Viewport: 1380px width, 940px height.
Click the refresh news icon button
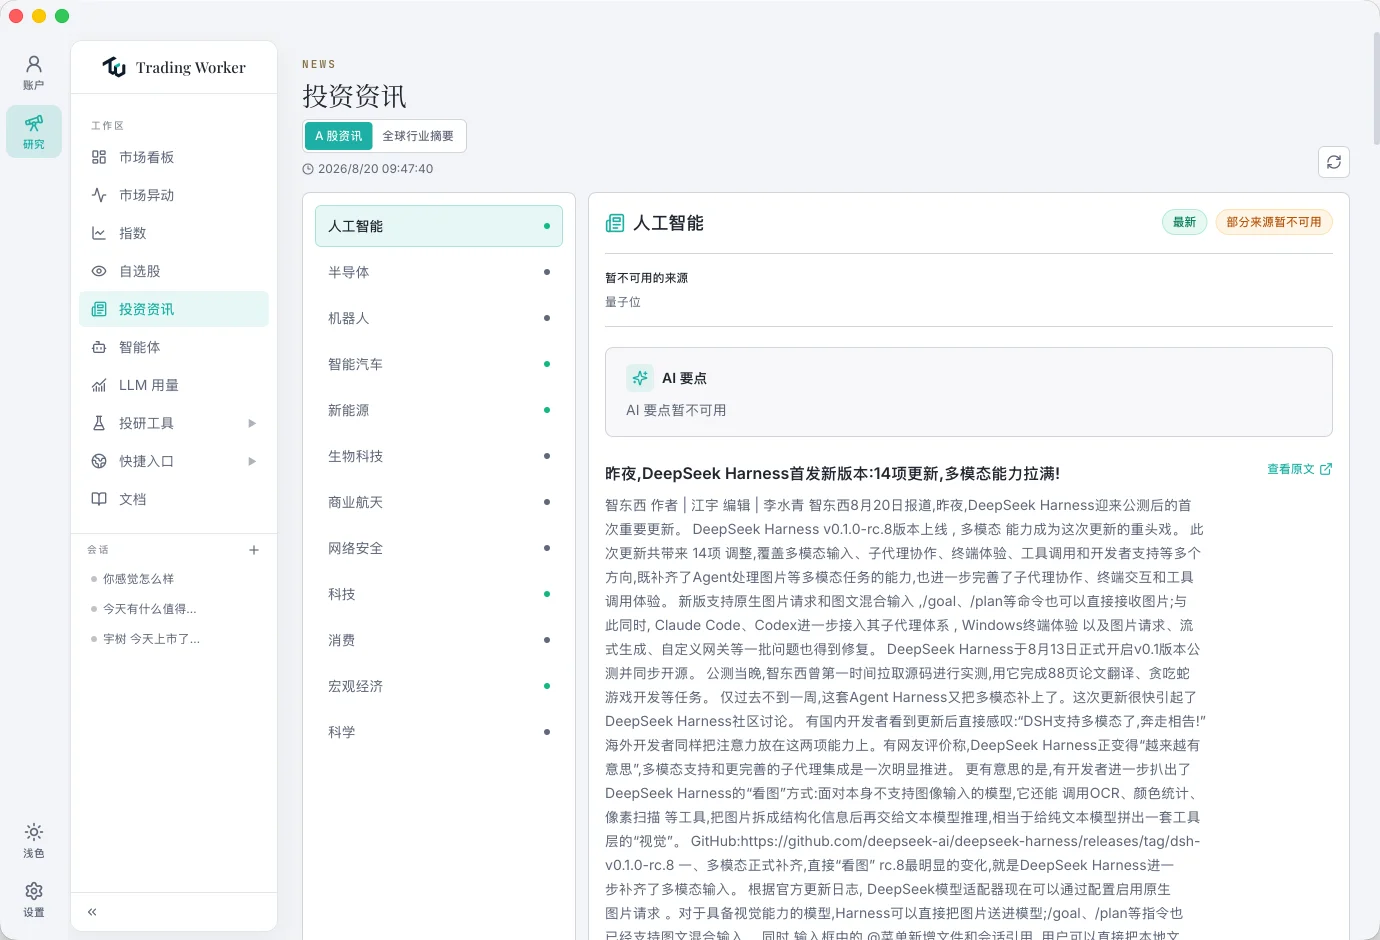(1334, 162)
